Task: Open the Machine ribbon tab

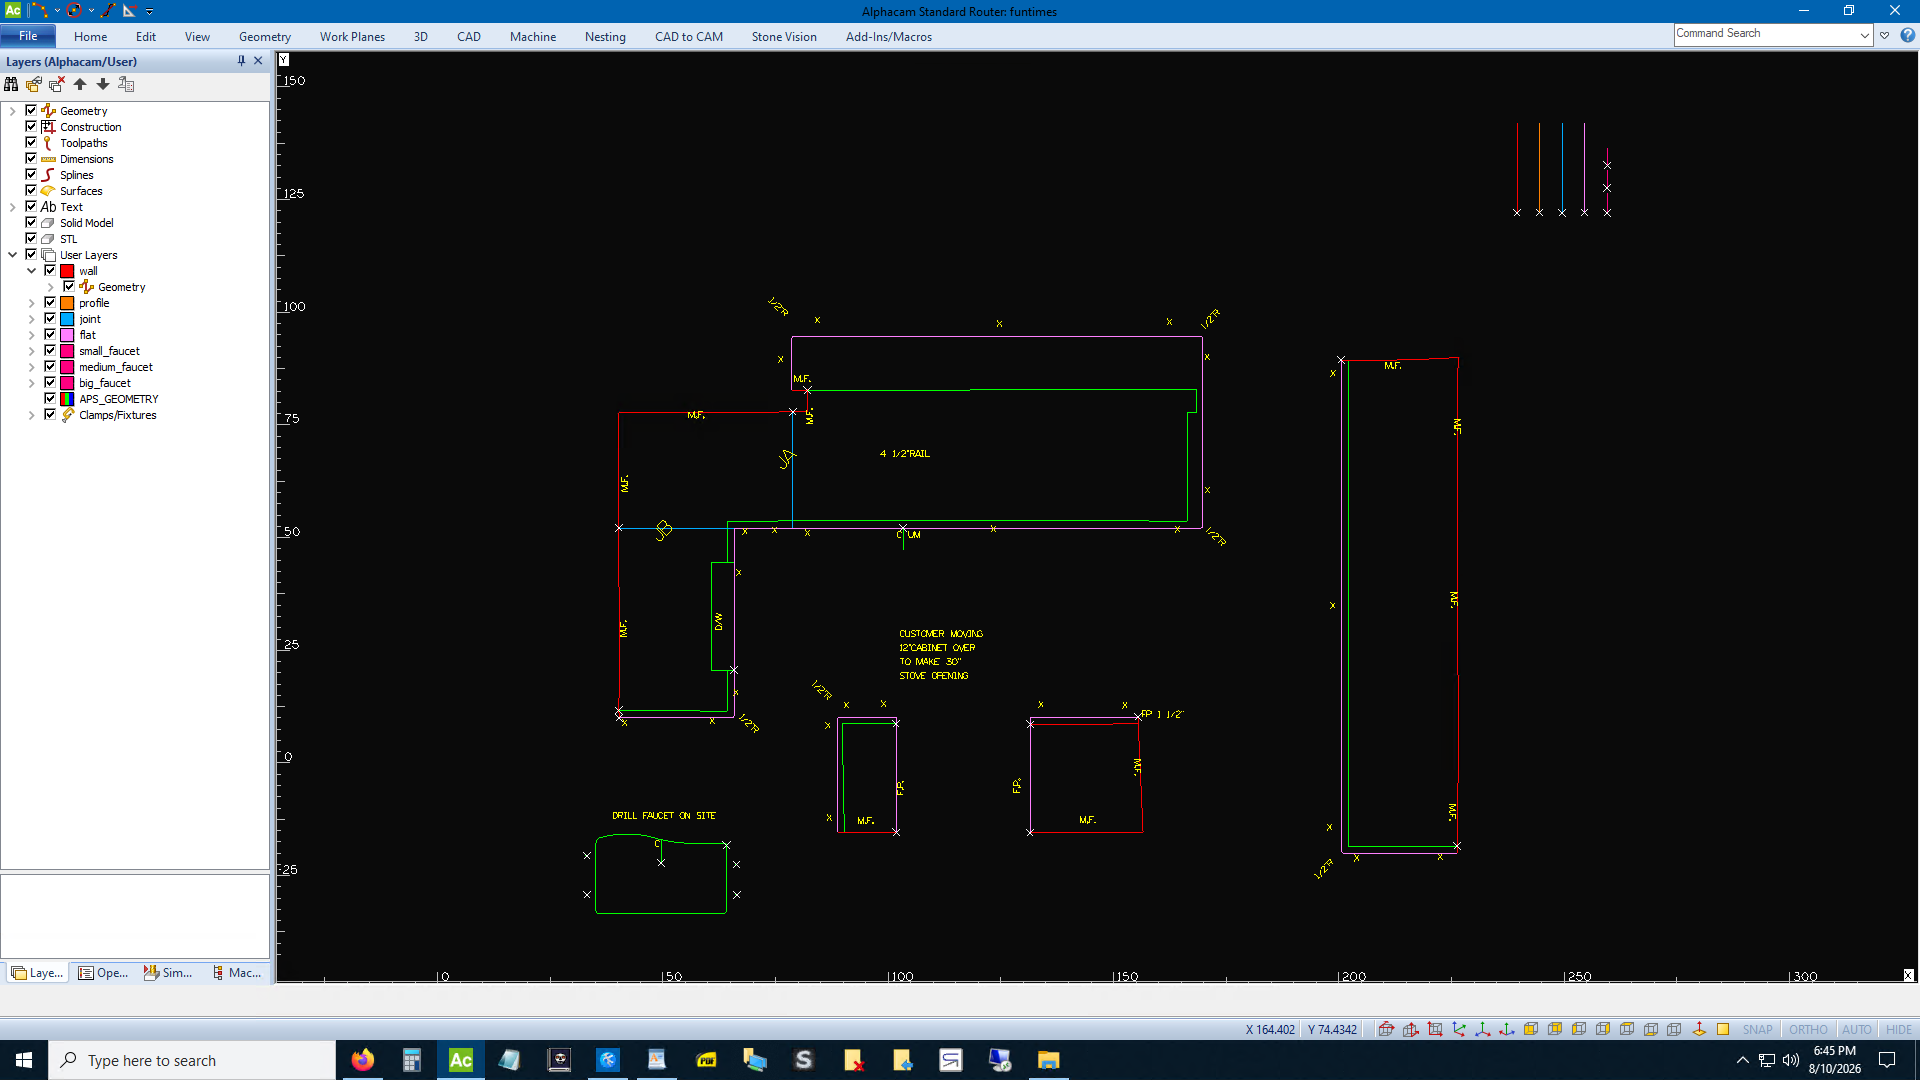Action: tap(533, 37)
